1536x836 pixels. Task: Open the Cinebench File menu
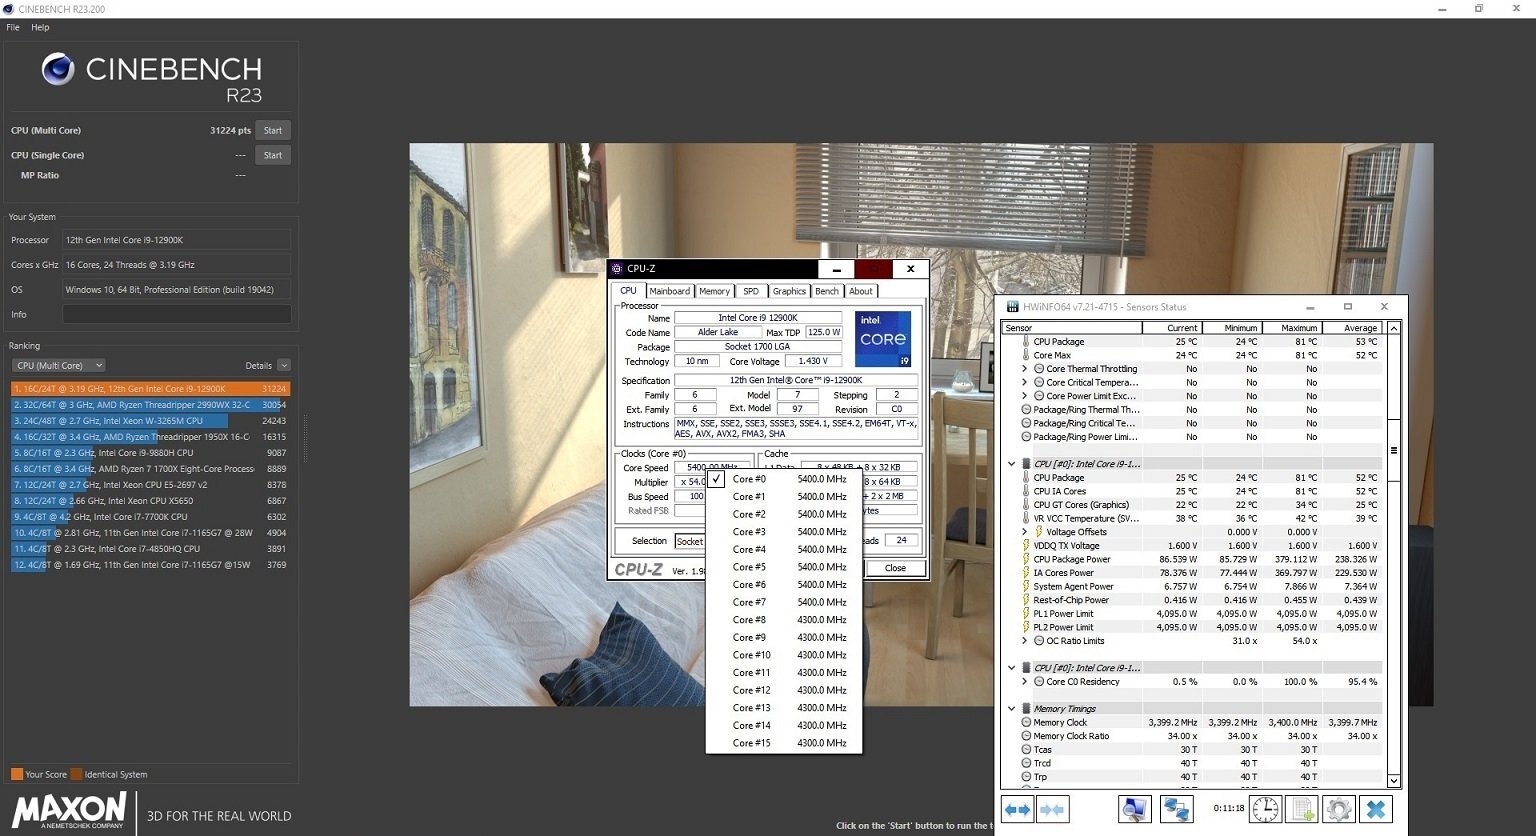[x=13, y=27]
